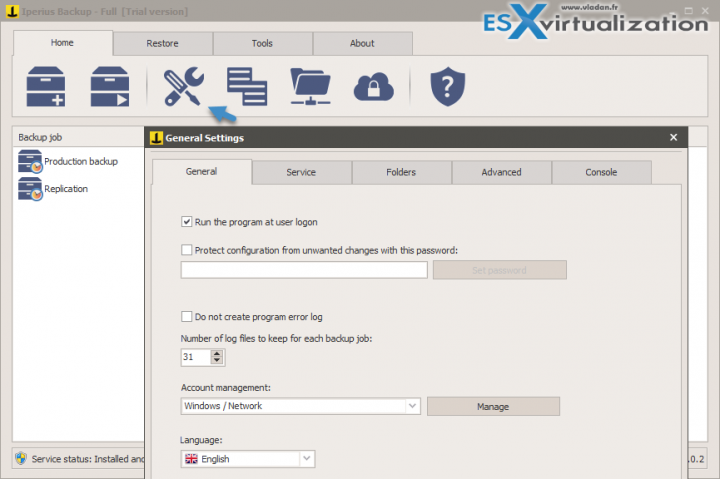The image size is (720, 479).
Task: Open the Advanced settings tab
Action: point(501,172)
